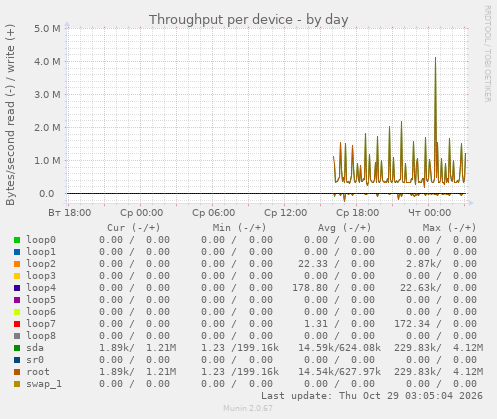The image size is (497, 419).
Task: Select the sda legend label
Action: tap(35, 348)
